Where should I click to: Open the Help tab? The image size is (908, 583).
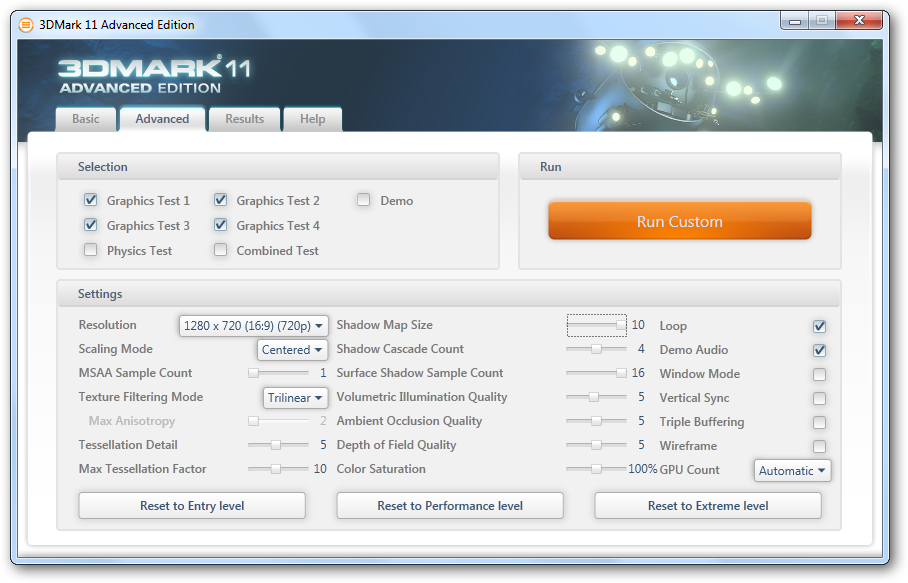point(313,119)
